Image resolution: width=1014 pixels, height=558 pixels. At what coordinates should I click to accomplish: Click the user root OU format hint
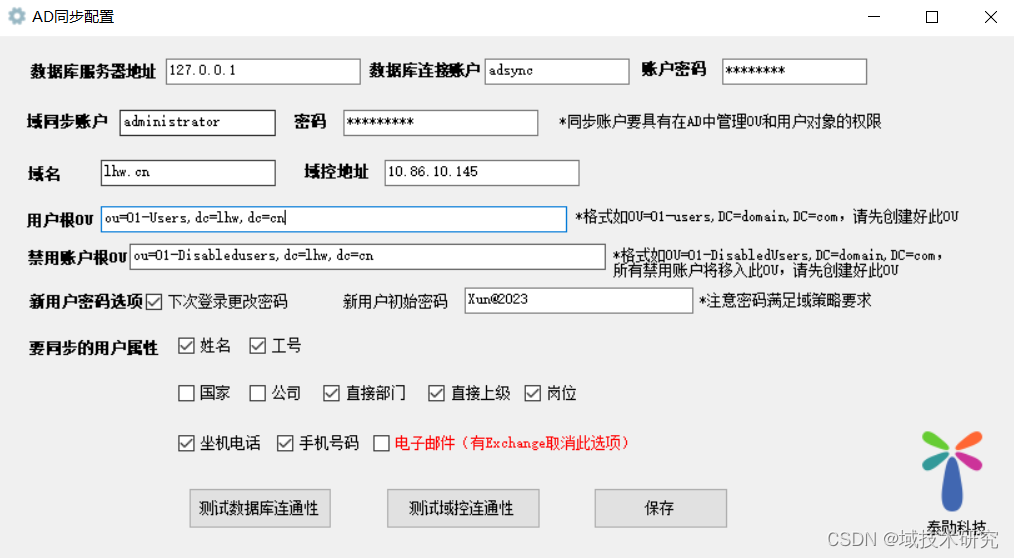[x=766, y=217]
